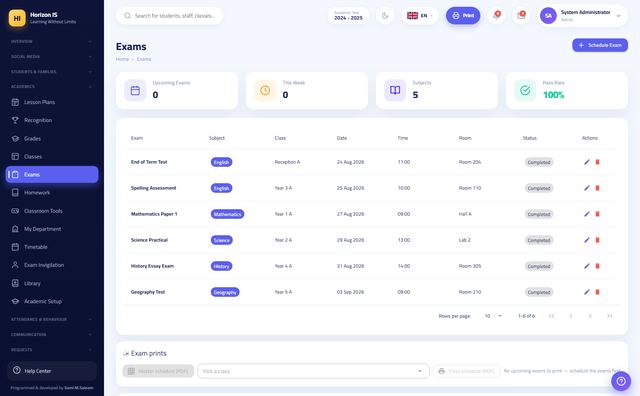Edit the Geography Test exam
The height and width of the screenshot is (396, 640).
click(587, 292)
